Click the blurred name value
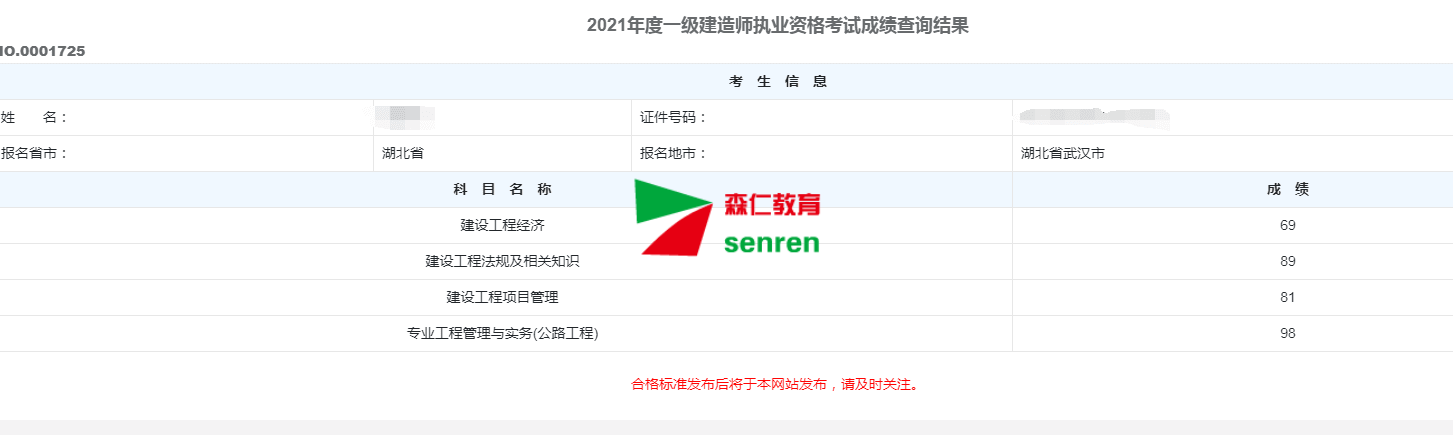The width and height of the screenshot is (1453, 435). pos(406,117)
